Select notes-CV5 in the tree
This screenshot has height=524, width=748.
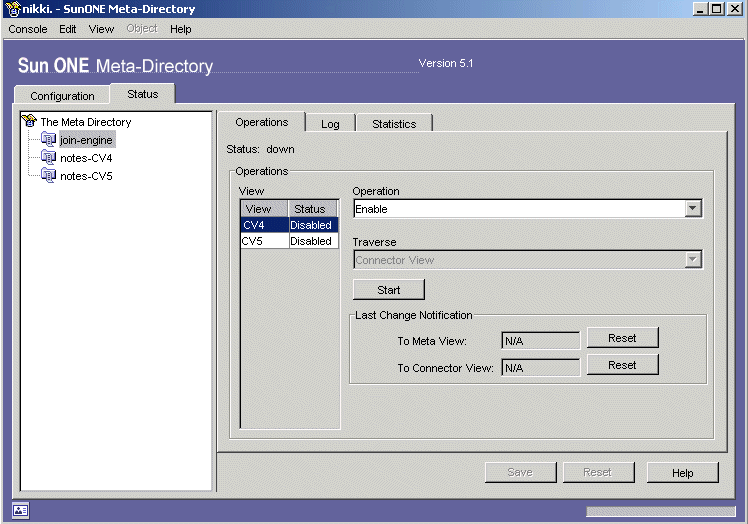tap(86, 176)
